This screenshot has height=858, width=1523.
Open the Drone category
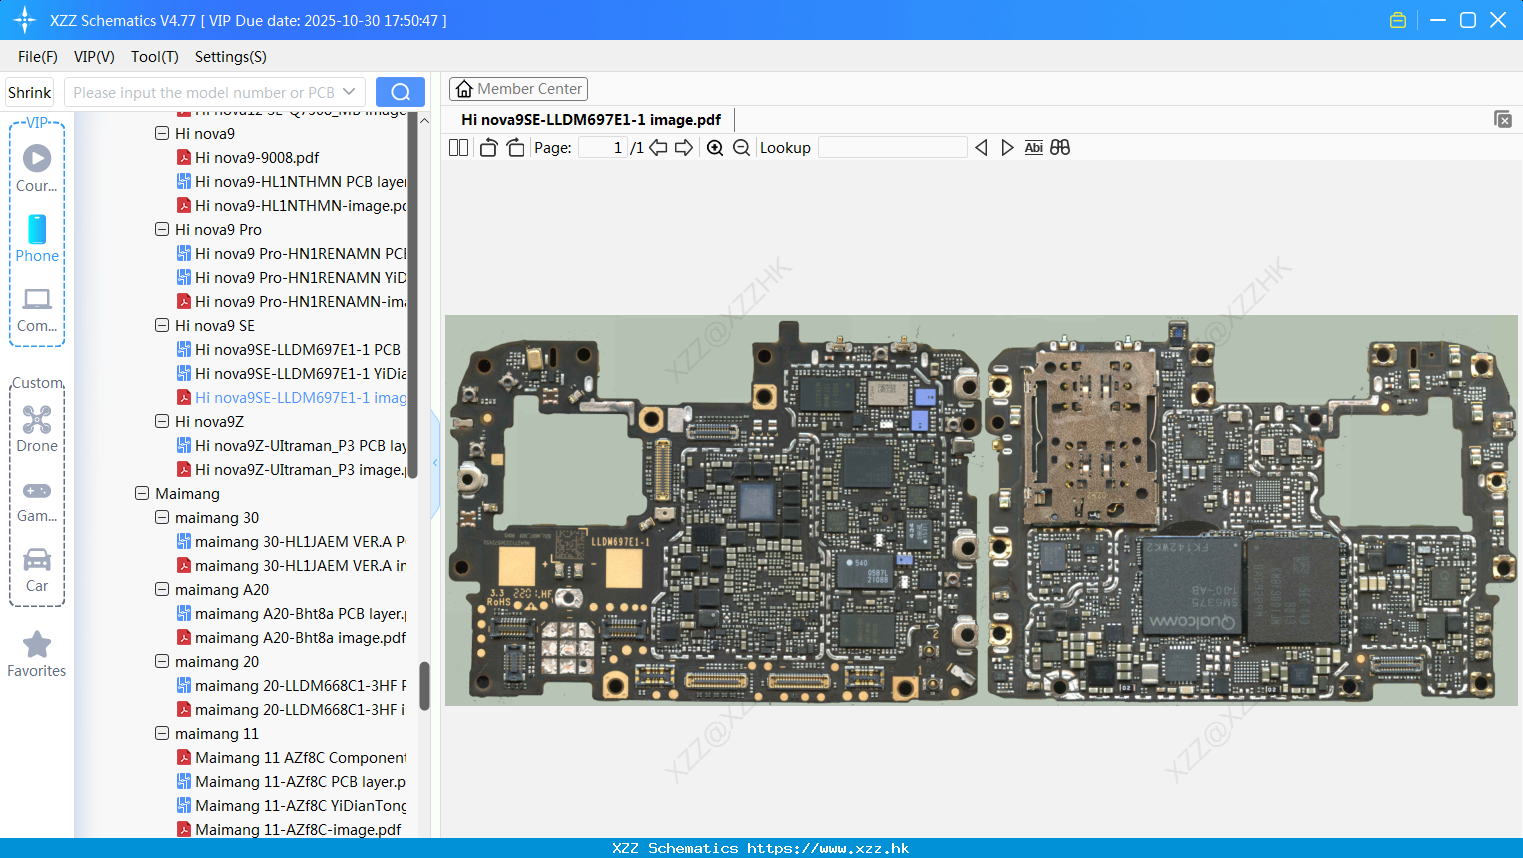click(x=37, y=429)
